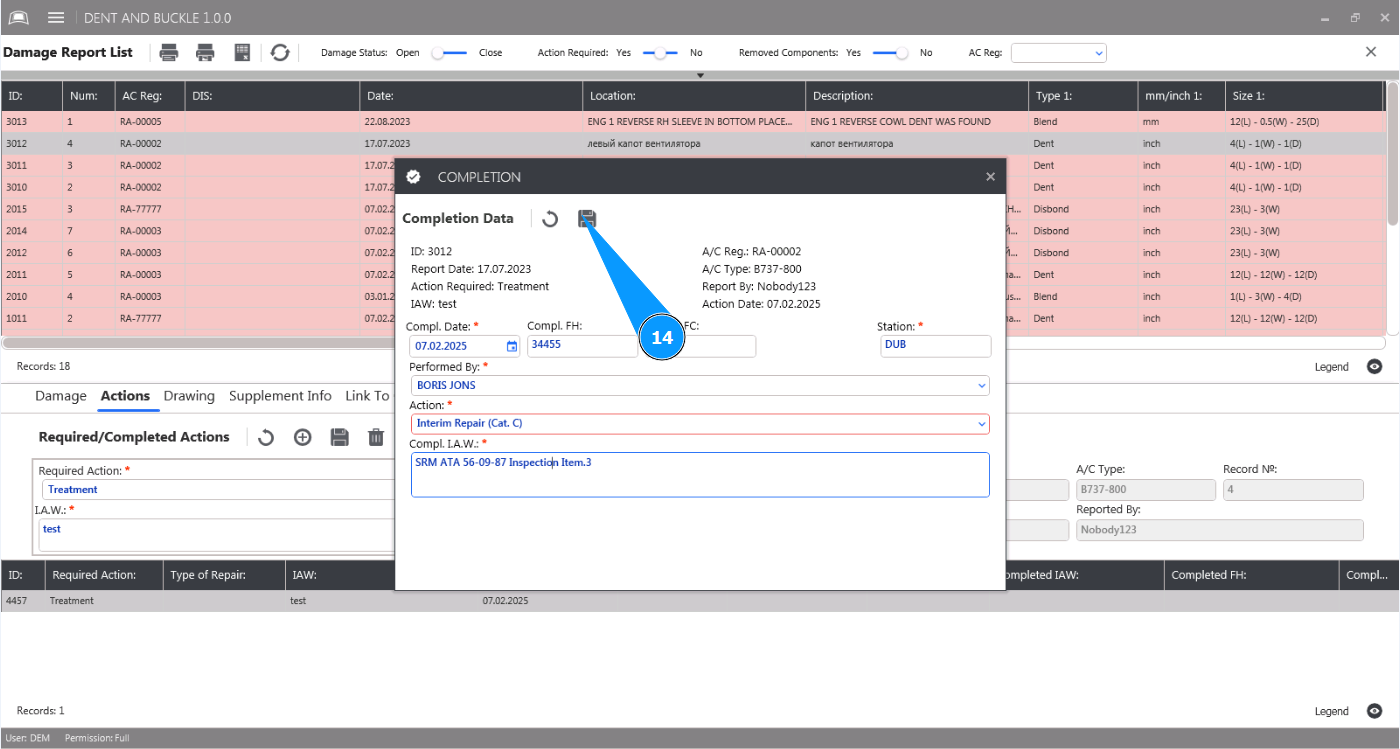Close the Damage Report List panel
This screenshot has height=749, width=1400.
(1371, 52)
